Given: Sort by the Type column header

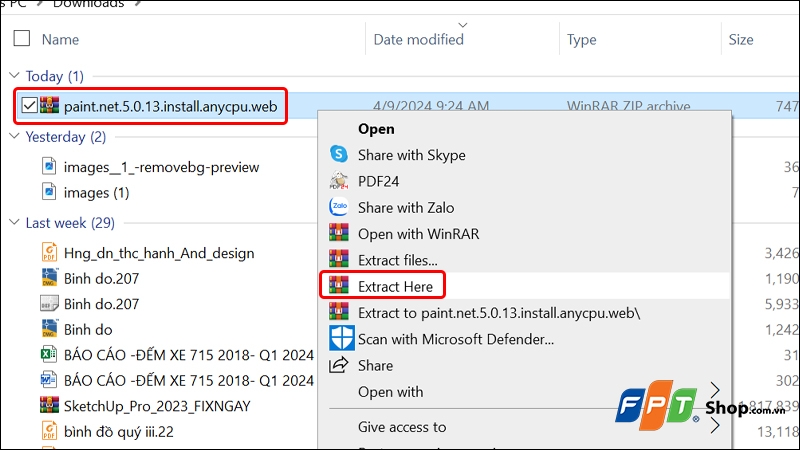Looking at the screenshot, I should click(x=581, y=39).
